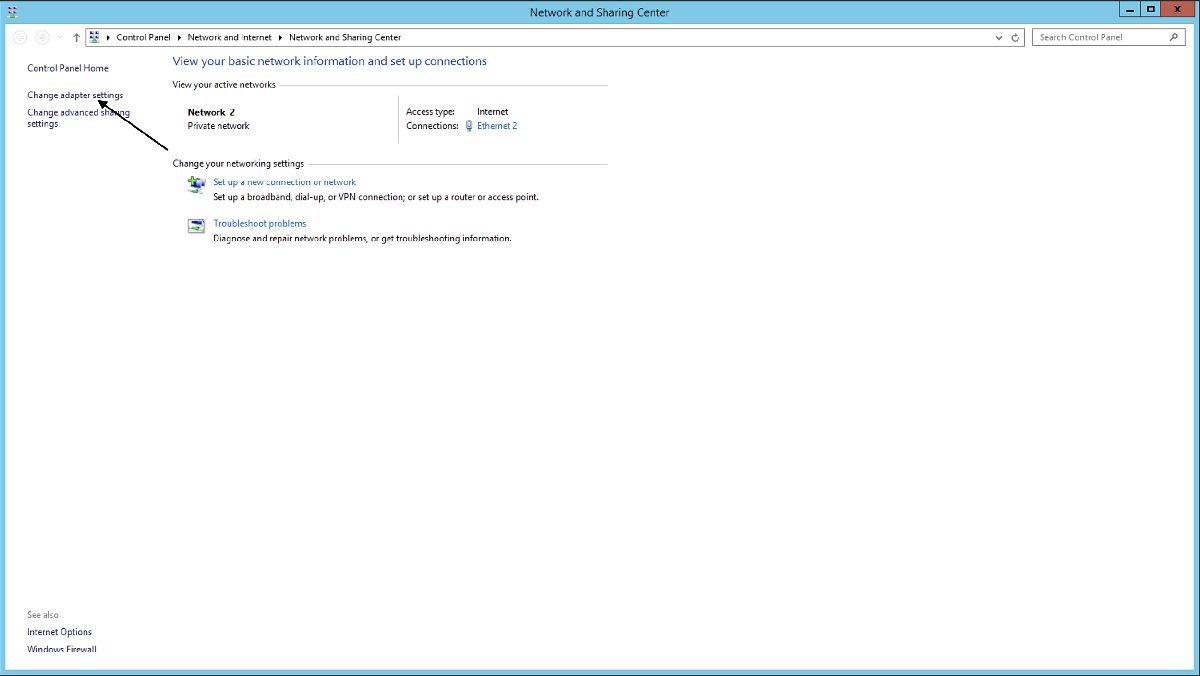Click the refresh icon in address bar
Screen dimensions: 1200x676
tap(1016, 37)
